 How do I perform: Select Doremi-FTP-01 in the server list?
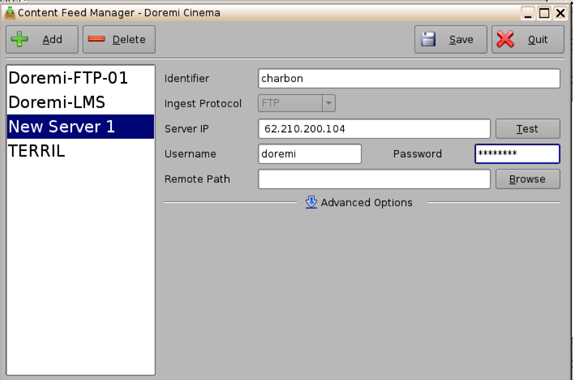pos(80,78)
